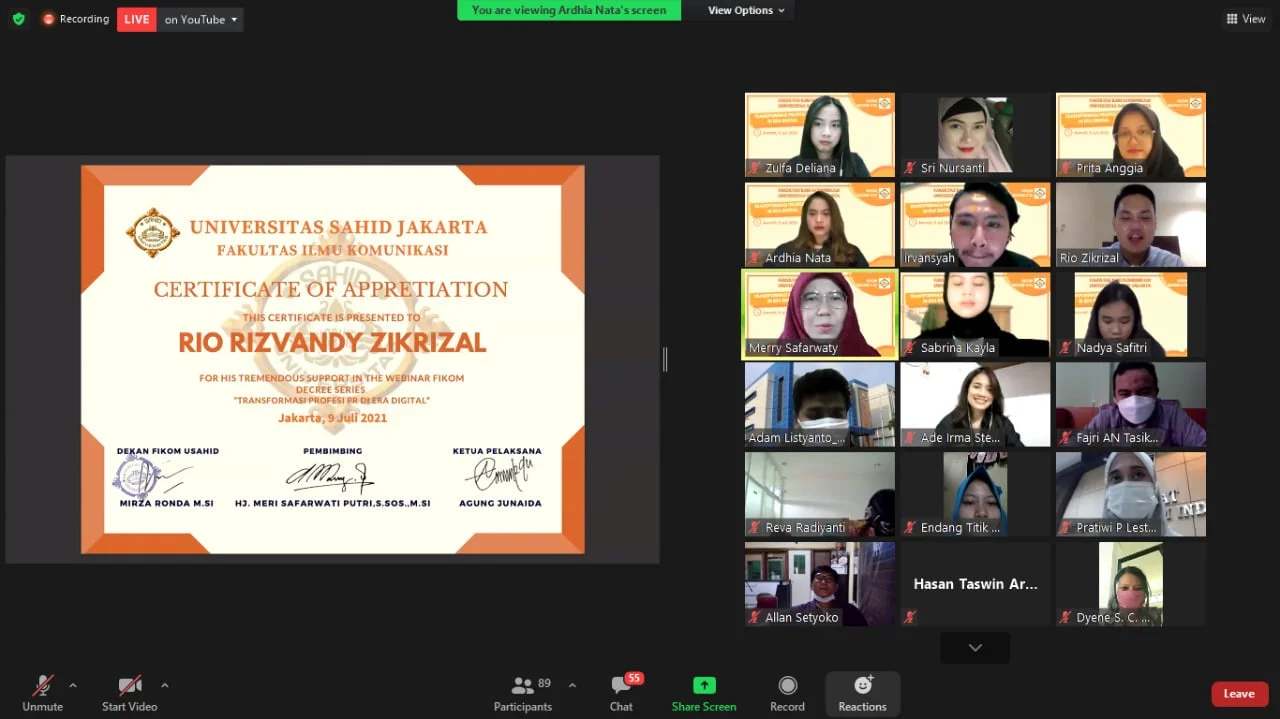Select Hasan Taswin's name tile
This screenshot has height=719, width=1280.
click(x=975, y=584)
